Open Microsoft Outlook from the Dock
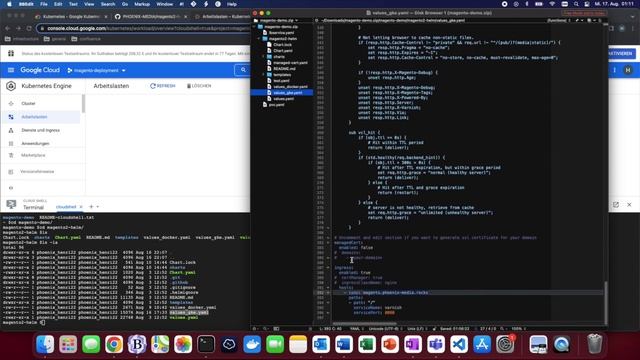This screenshot has width=640, height=360. tap(321, 344)
